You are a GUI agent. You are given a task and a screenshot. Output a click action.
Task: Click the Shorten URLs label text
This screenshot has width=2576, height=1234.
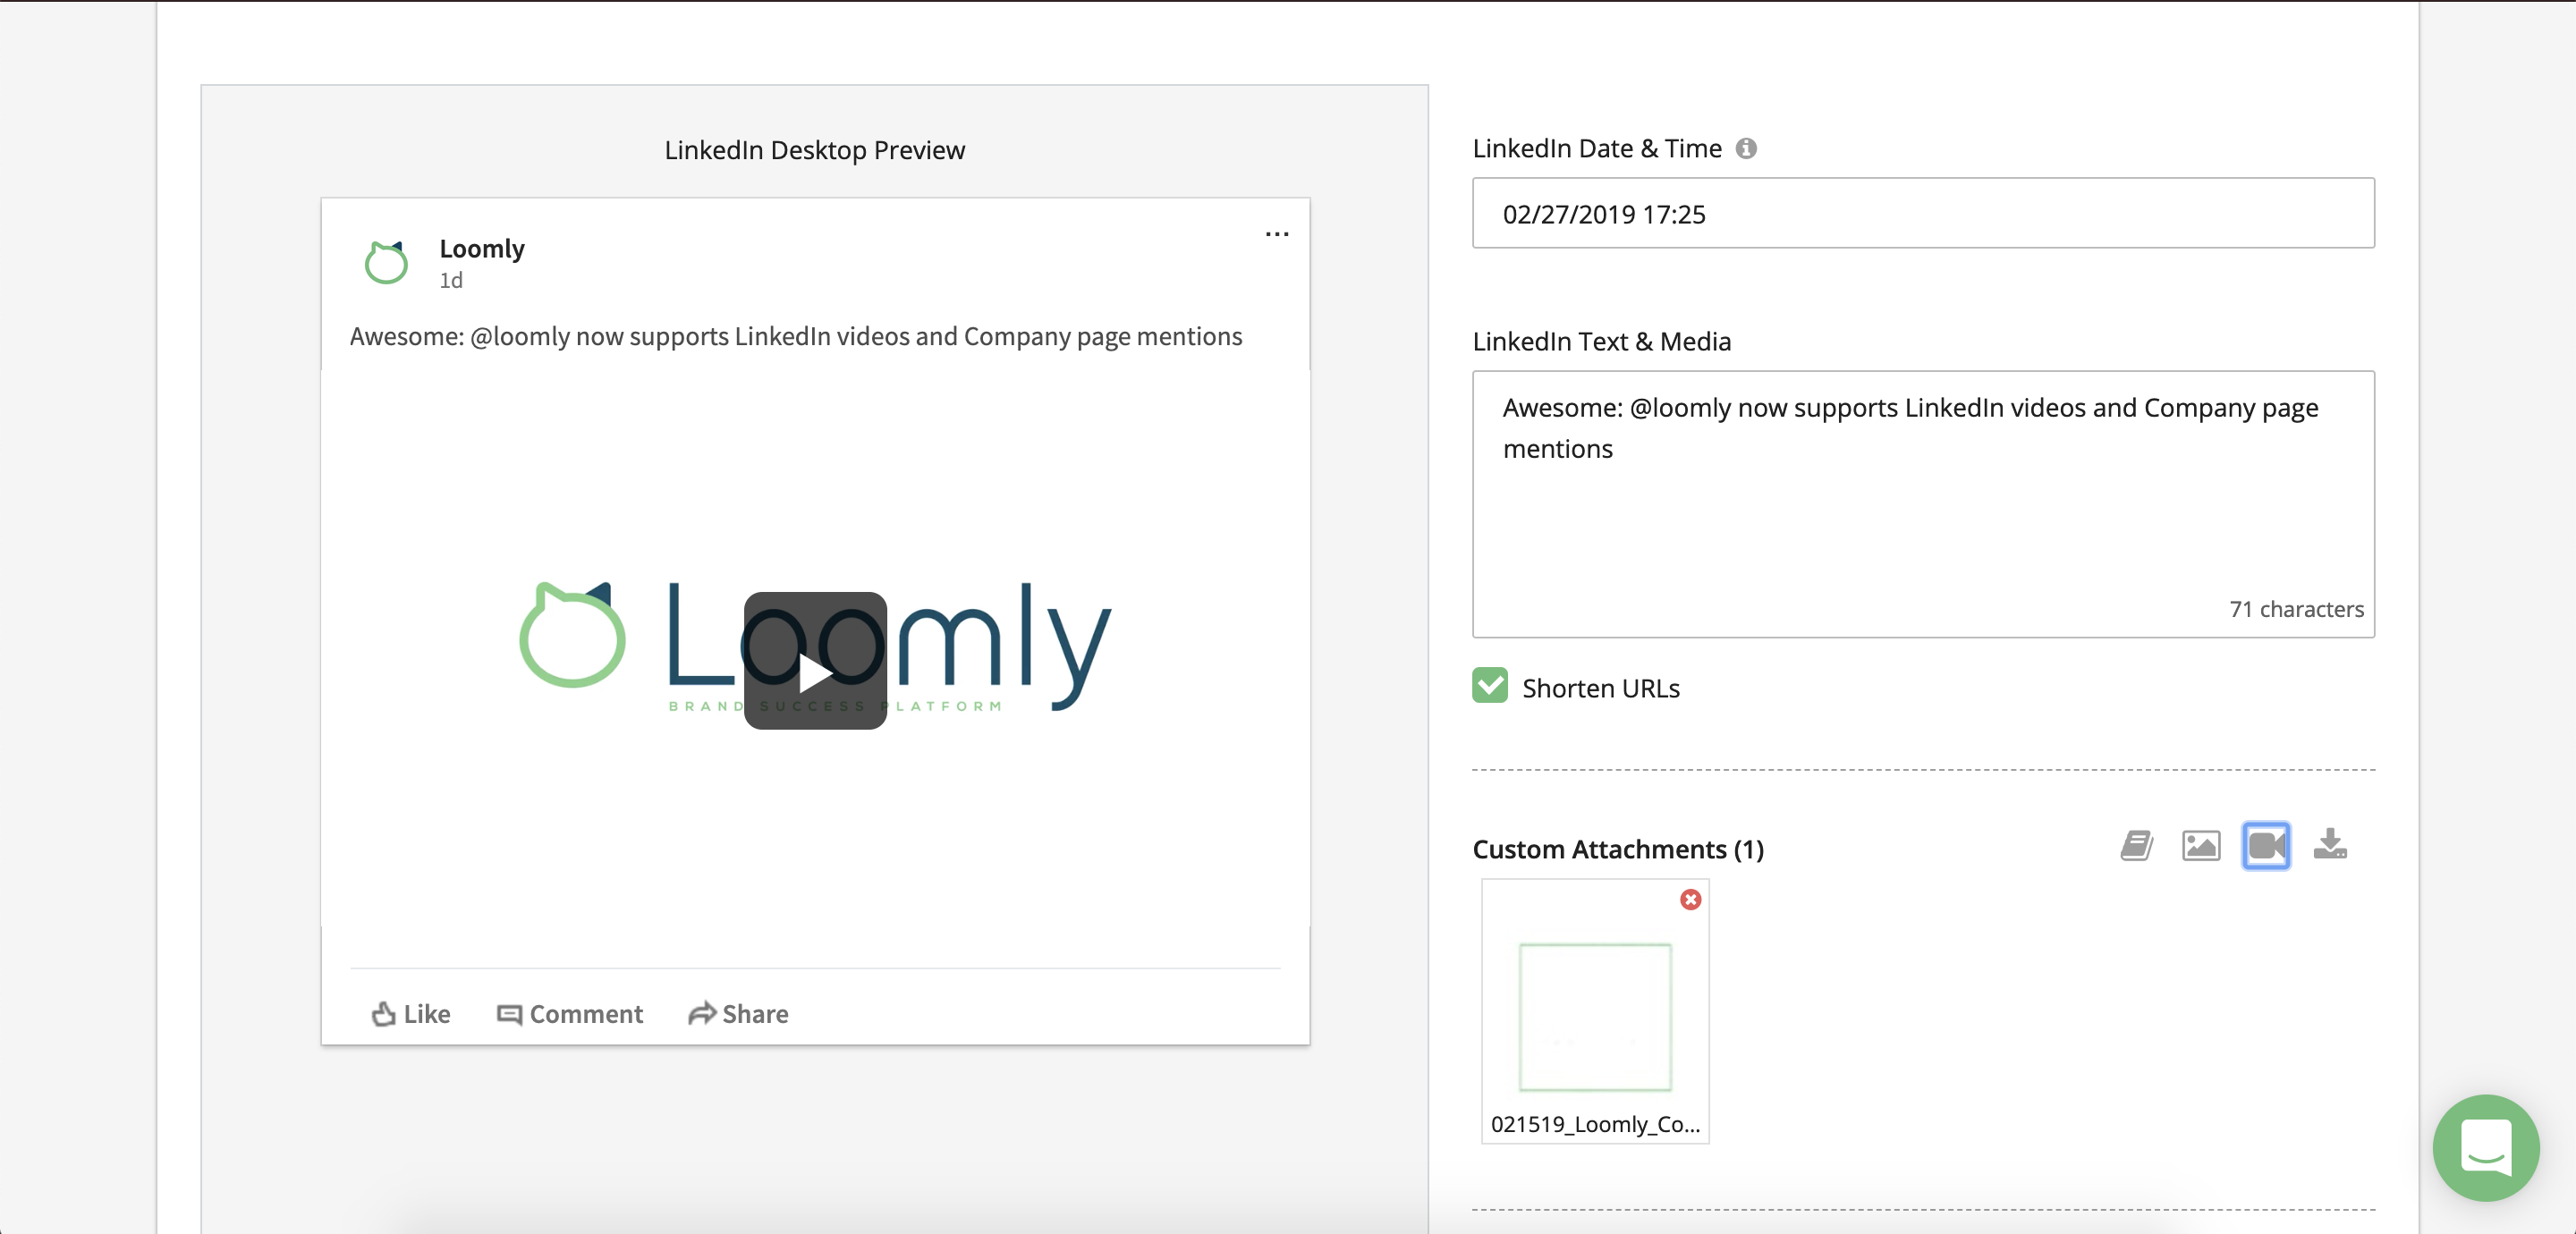tap(1600, 688)
